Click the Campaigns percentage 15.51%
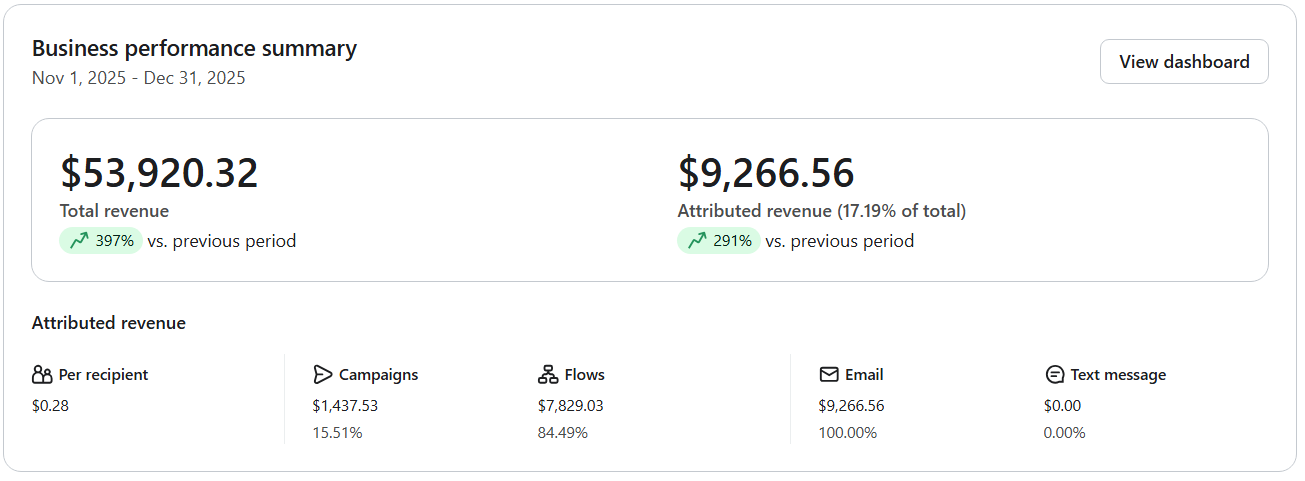The width and height of the screenshot is (1305, 481). [337, 433]
